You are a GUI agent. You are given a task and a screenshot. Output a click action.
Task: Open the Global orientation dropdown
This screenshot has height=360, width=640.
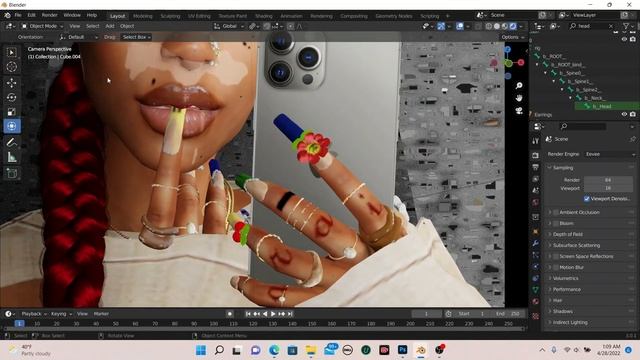[229, 26]
